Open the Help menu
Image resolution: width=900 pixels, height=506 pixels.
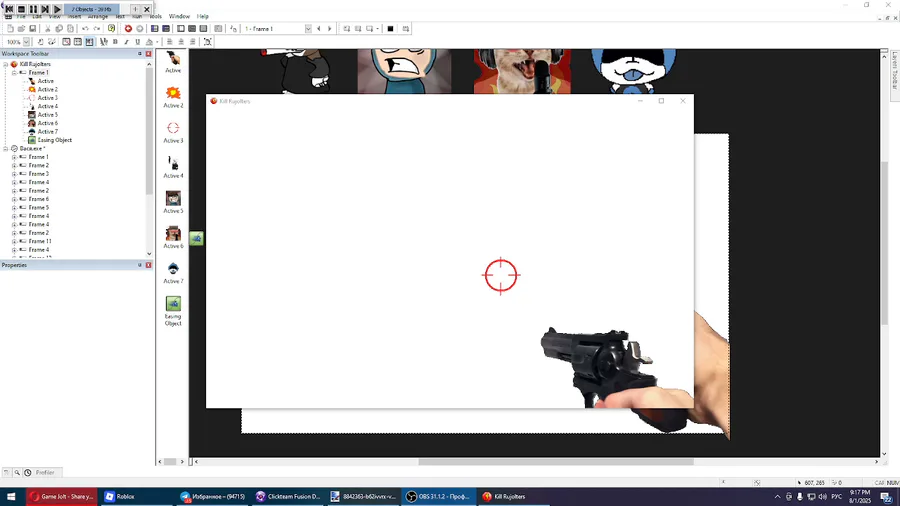(203, 17)
